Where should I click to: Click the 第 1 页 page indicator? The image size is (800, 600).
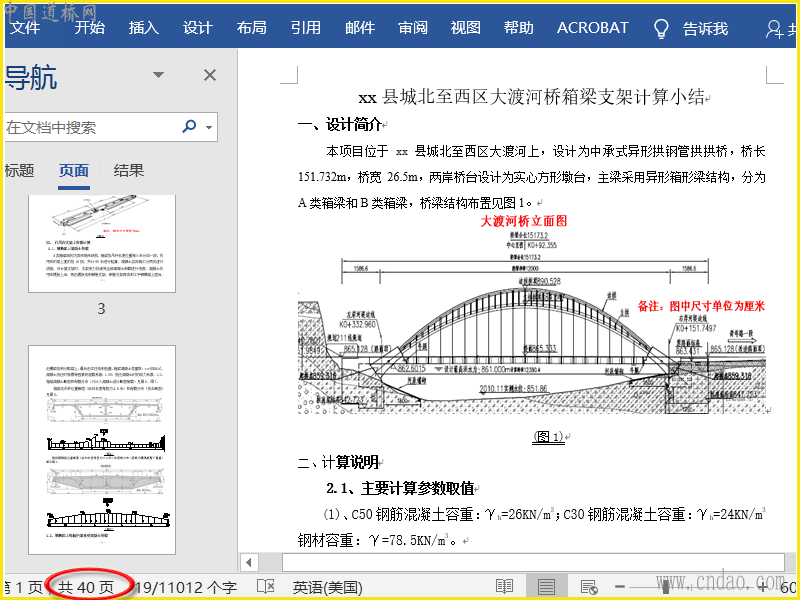(x=23, y=587)
